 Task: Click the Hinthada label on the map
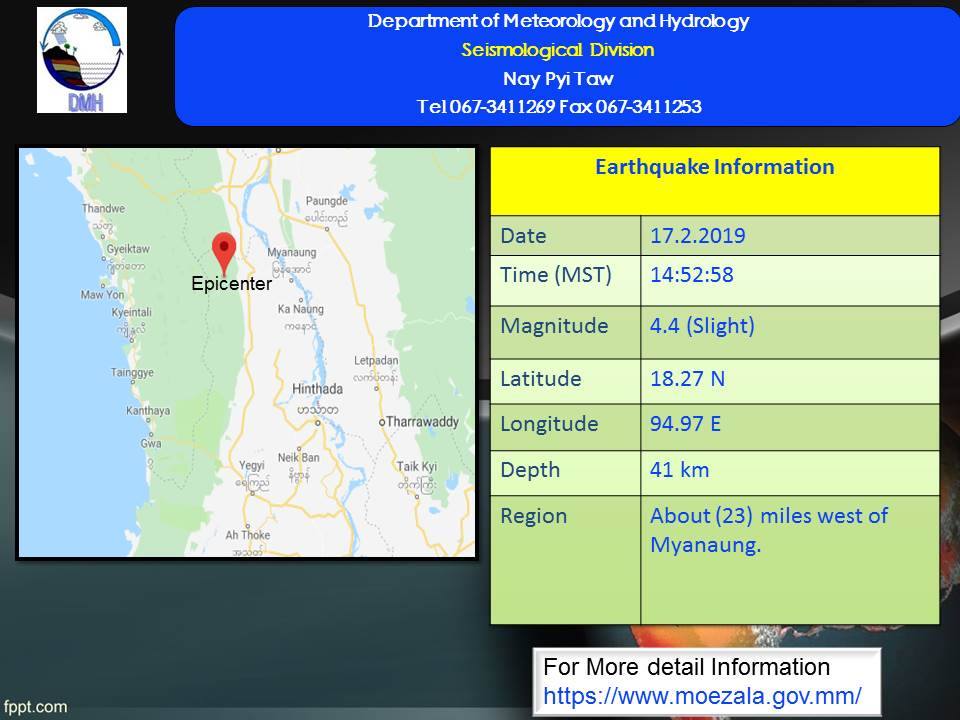[316, 390]
